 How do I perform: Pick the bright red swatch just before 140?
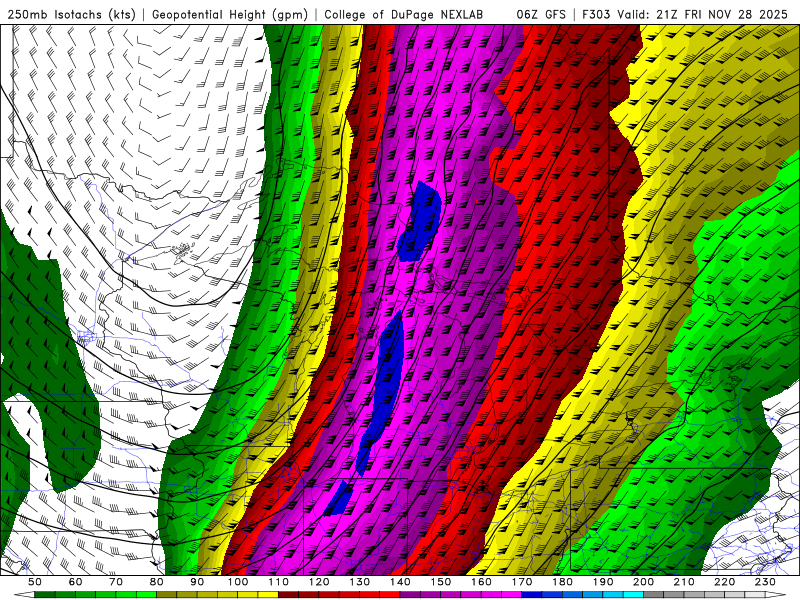pos(390,594)
